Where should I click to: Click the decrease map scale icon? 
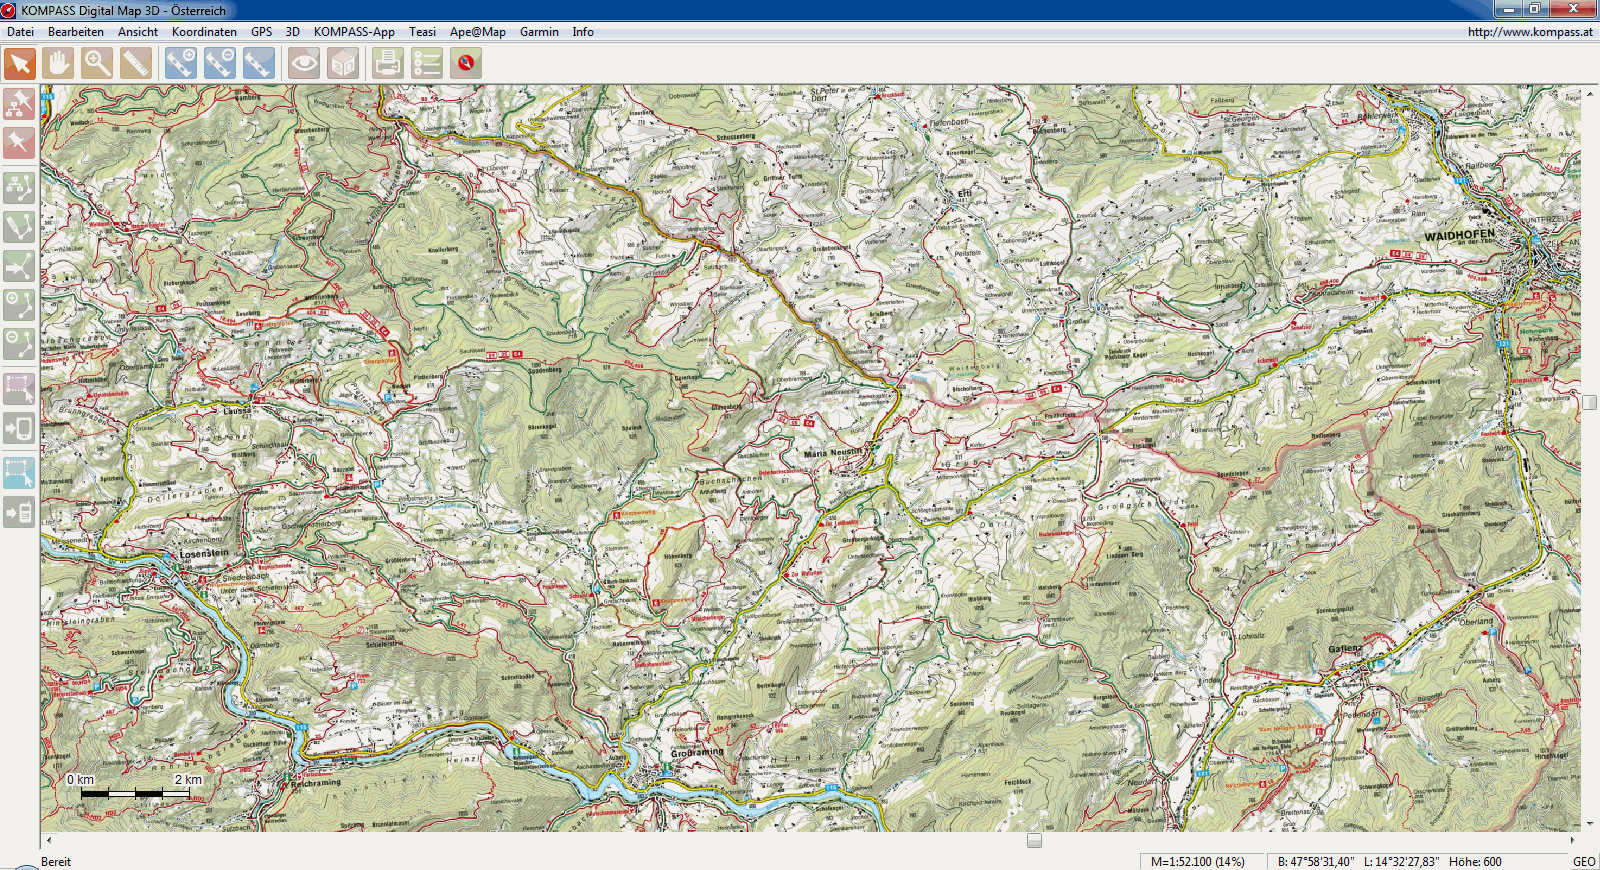click(220, 63)
